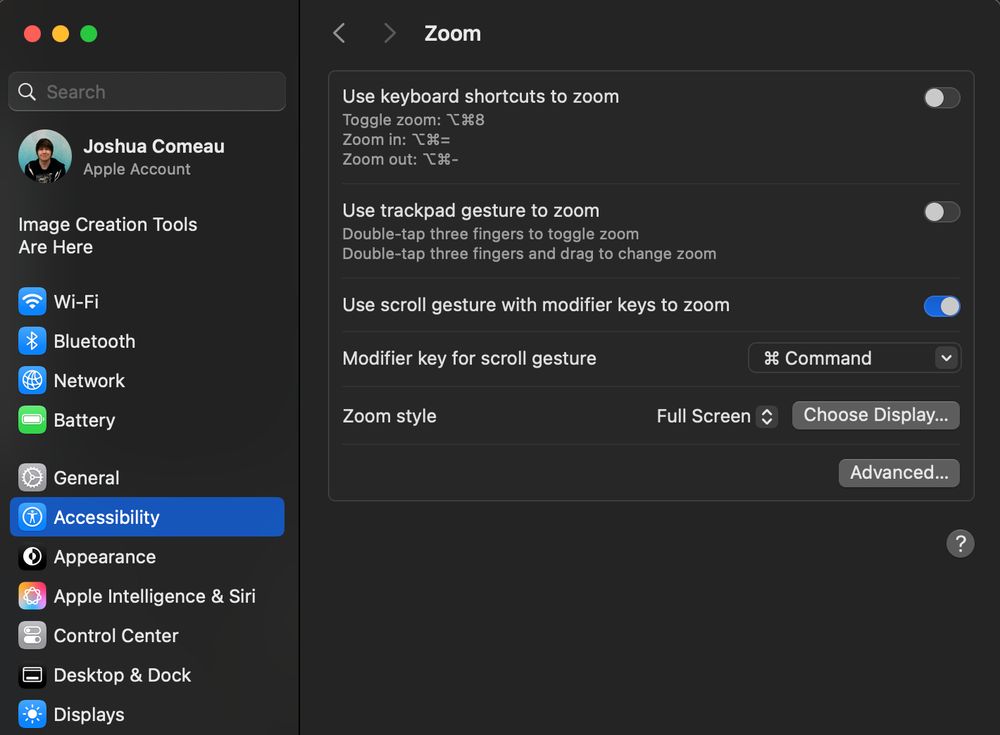Select Battery label in the sidebar
This screenshot has width=1000, height=735.
click(x=84, y=420)
